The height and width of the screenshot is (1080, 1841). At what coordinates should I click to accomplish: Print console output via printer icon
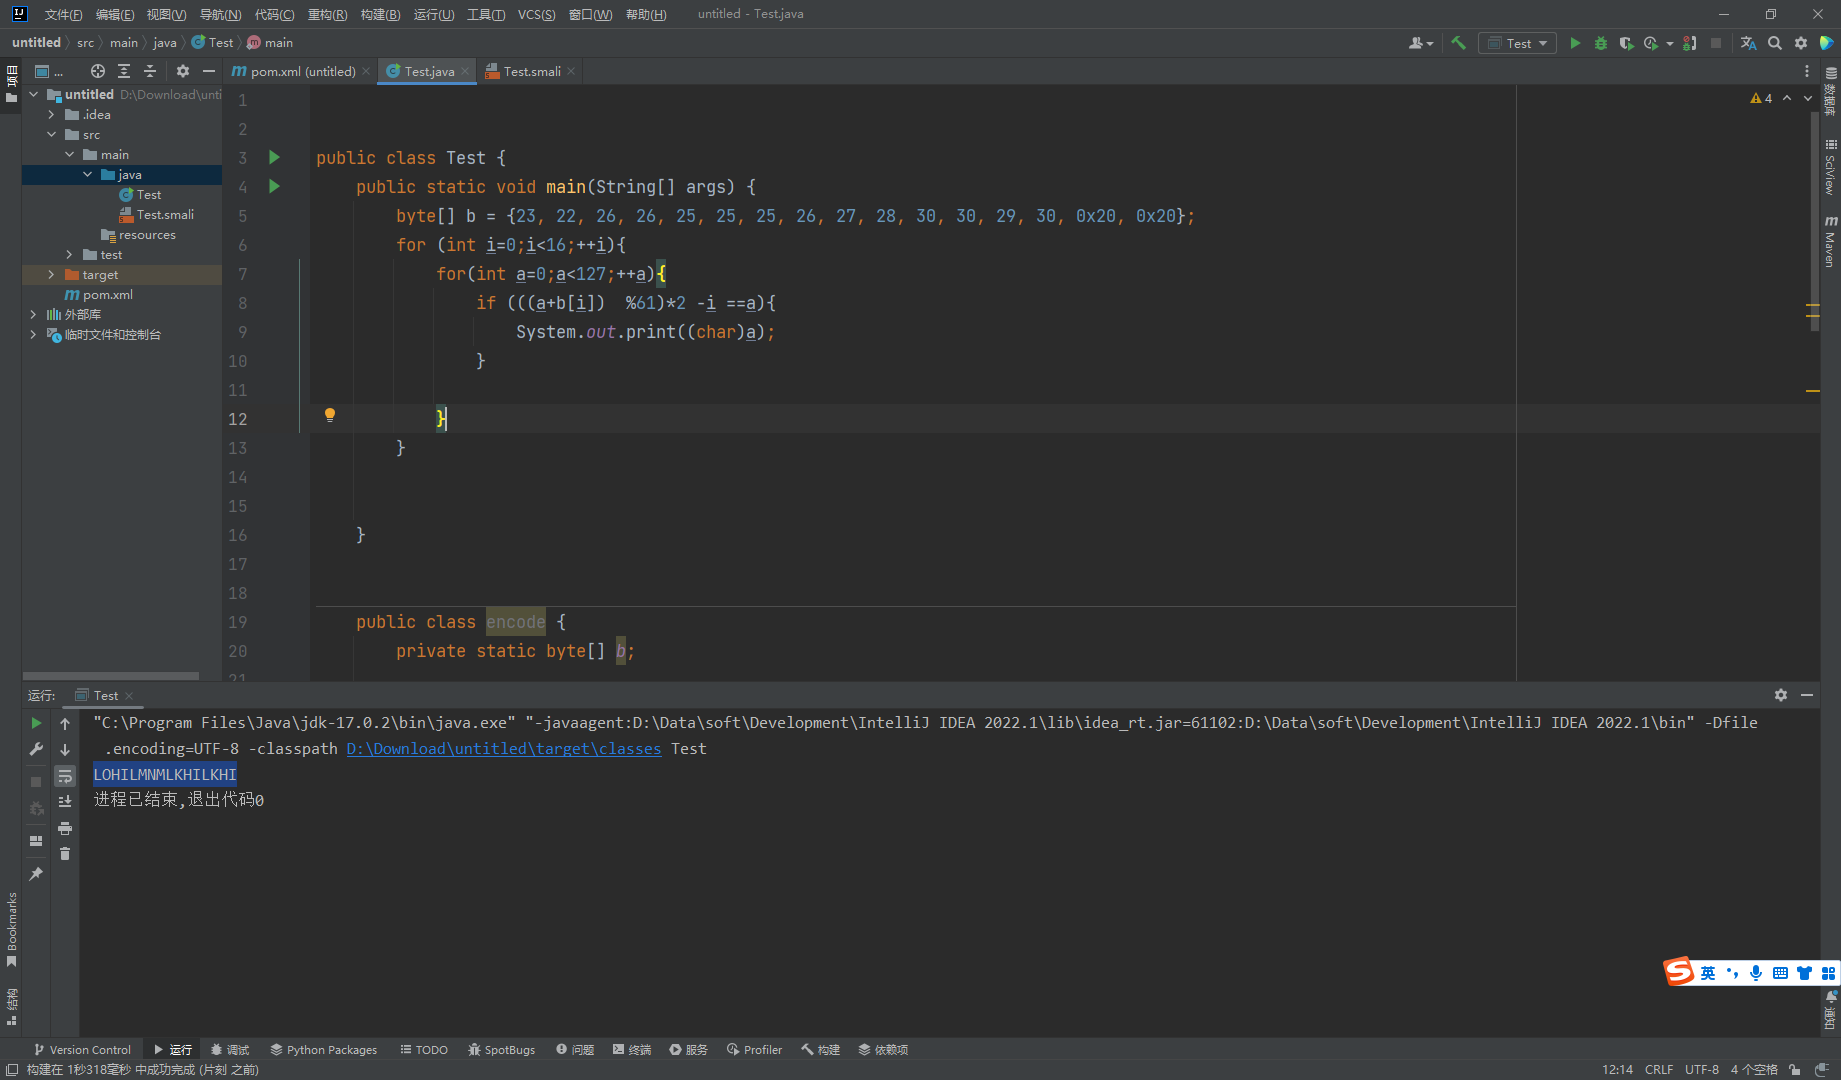[65, 827]
